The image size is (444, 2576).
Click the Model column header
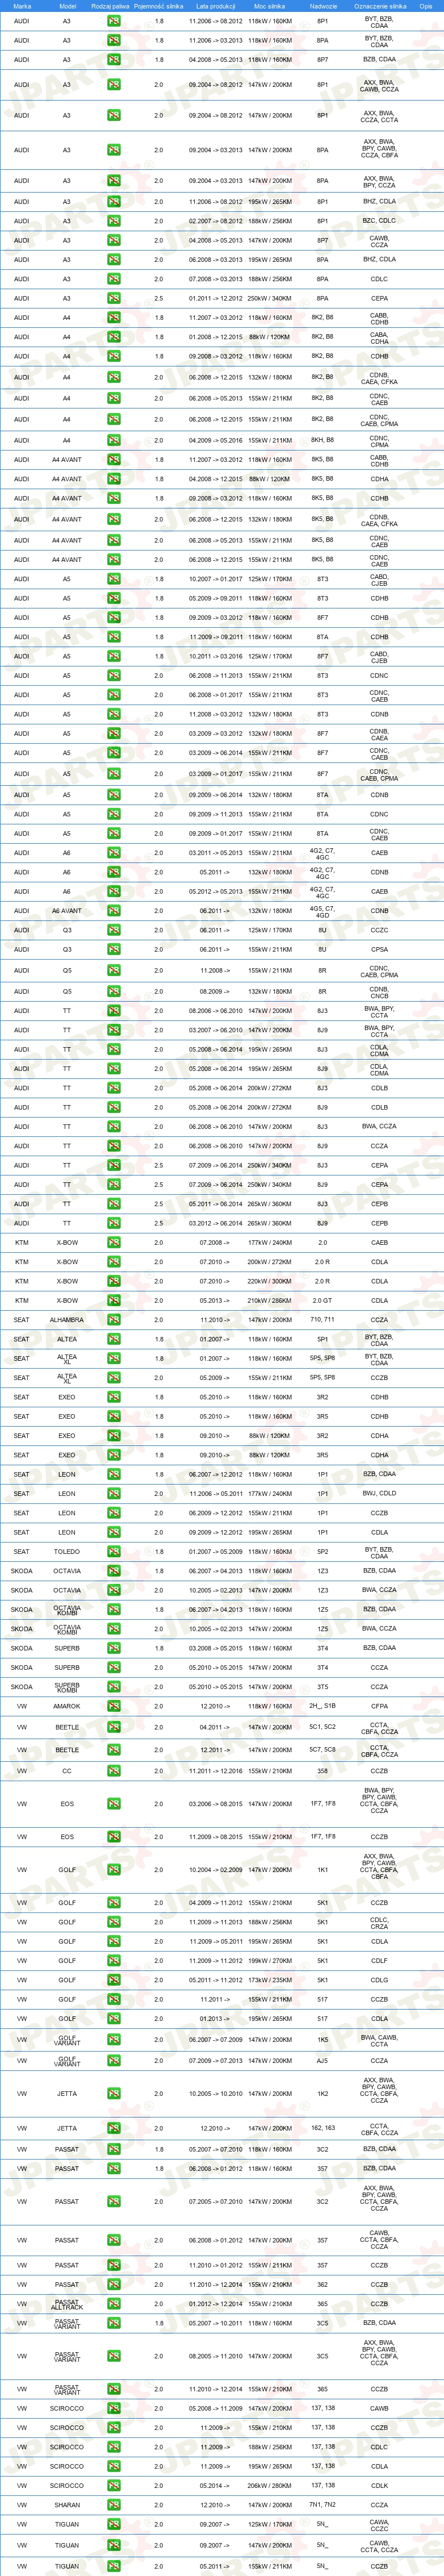[67, 6]
